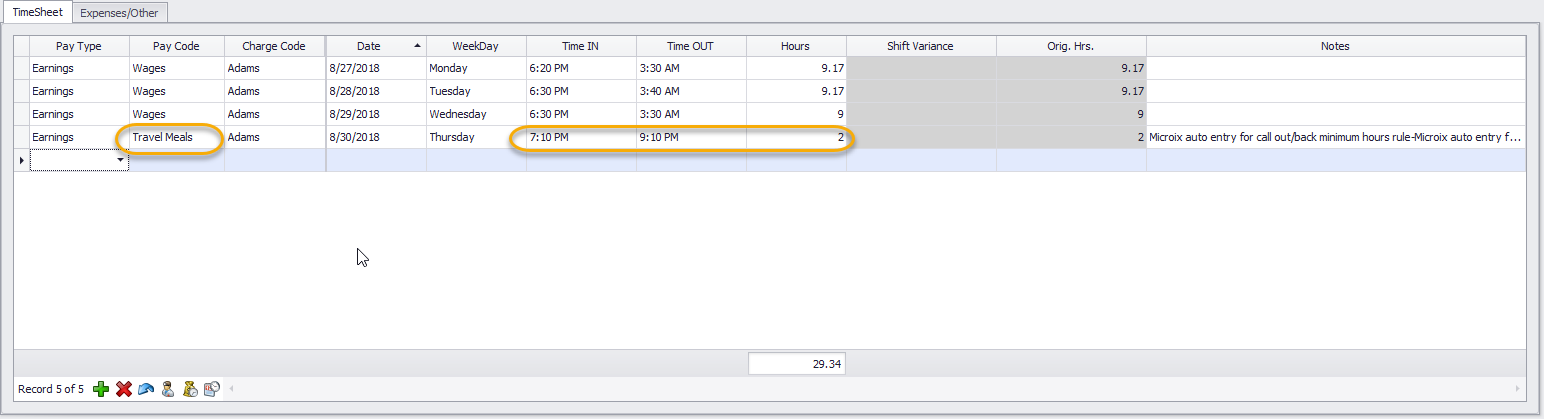The width and height of the screenshot is (1544, 419).
Task: Click the red X delete record icon
Action: (x=124, y=389)
